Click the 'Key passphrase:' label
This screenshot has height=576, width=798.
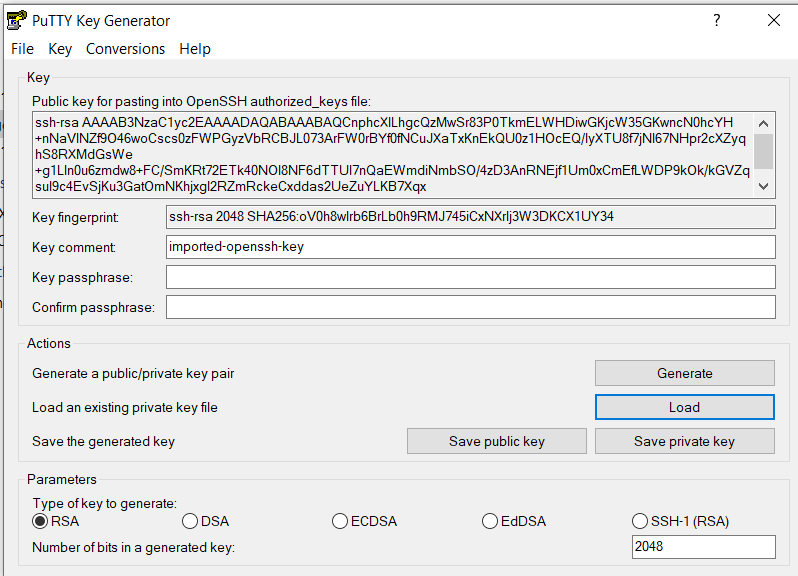[x=82, y=277]
